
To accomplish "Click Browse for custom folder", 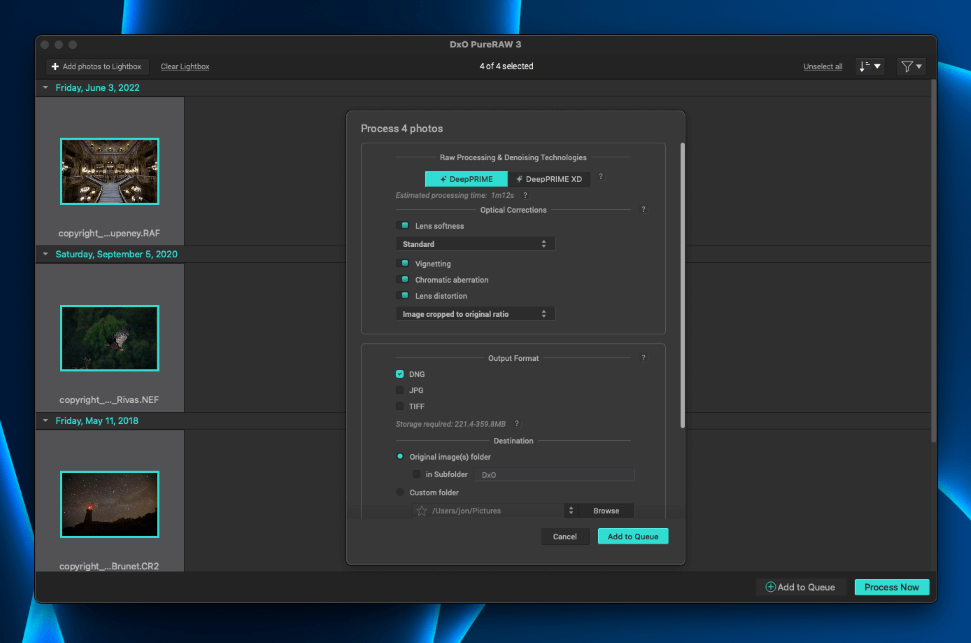I will point(606,510).
